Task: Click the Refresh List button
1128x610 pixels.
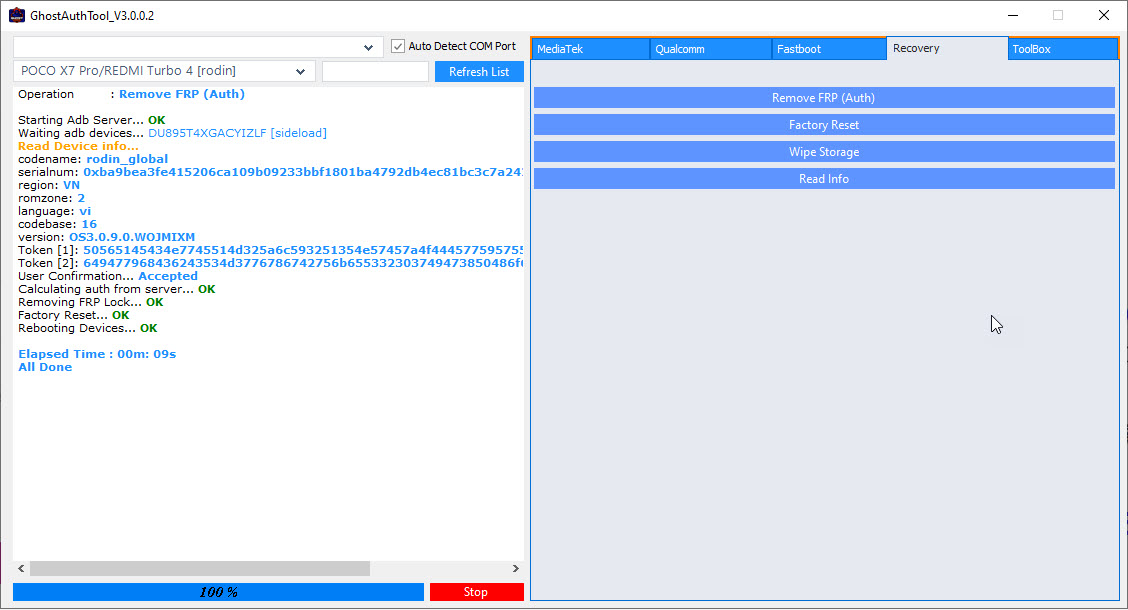Action: click(x=479, y=71)
